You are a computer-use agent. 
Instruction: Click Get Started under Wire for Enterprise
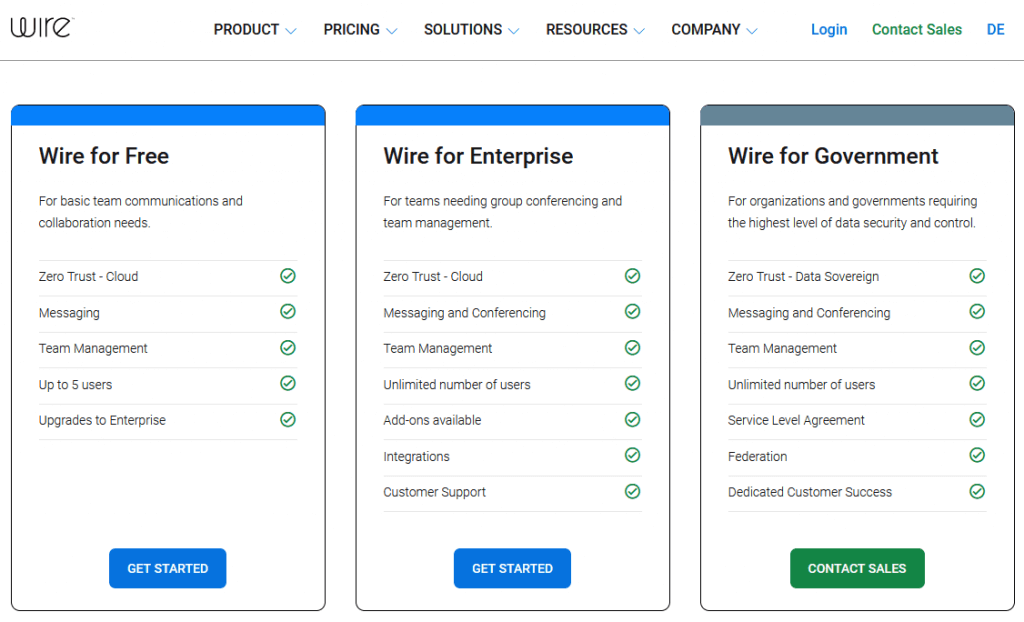pos(512,568)
